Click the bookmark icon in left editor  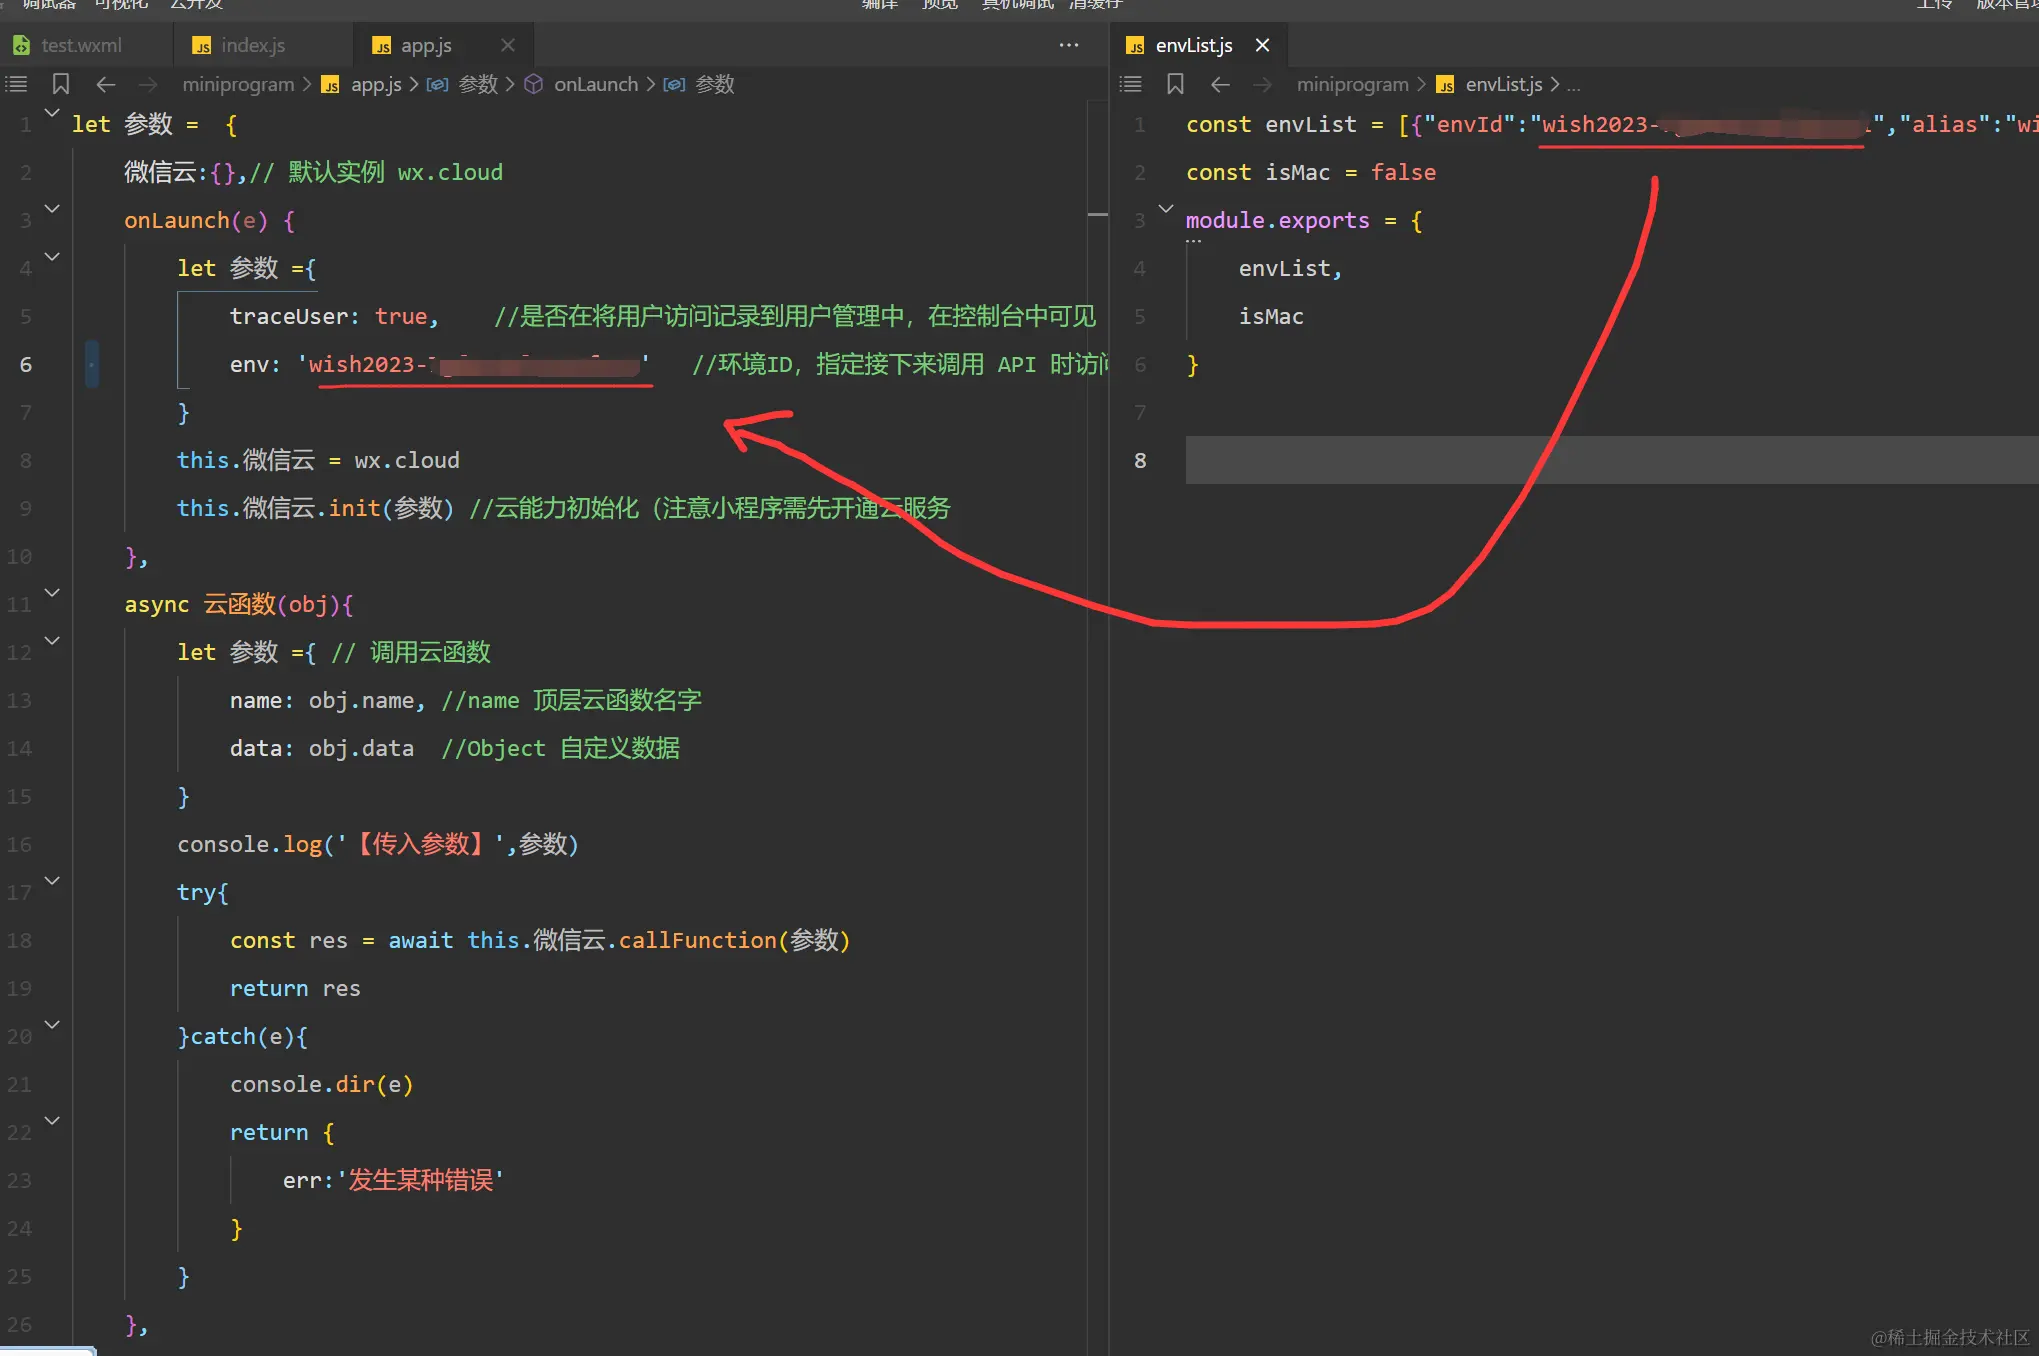pyautogui.click(x=61, y=84)
